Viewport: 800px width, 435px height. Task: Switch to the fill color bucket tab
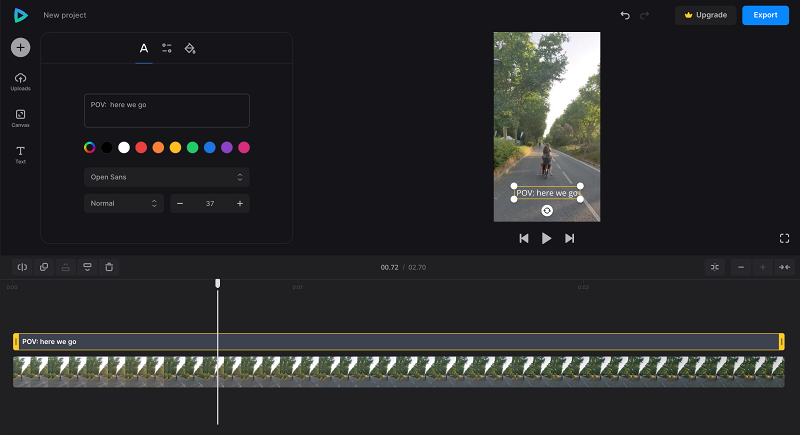coord(190,48)
